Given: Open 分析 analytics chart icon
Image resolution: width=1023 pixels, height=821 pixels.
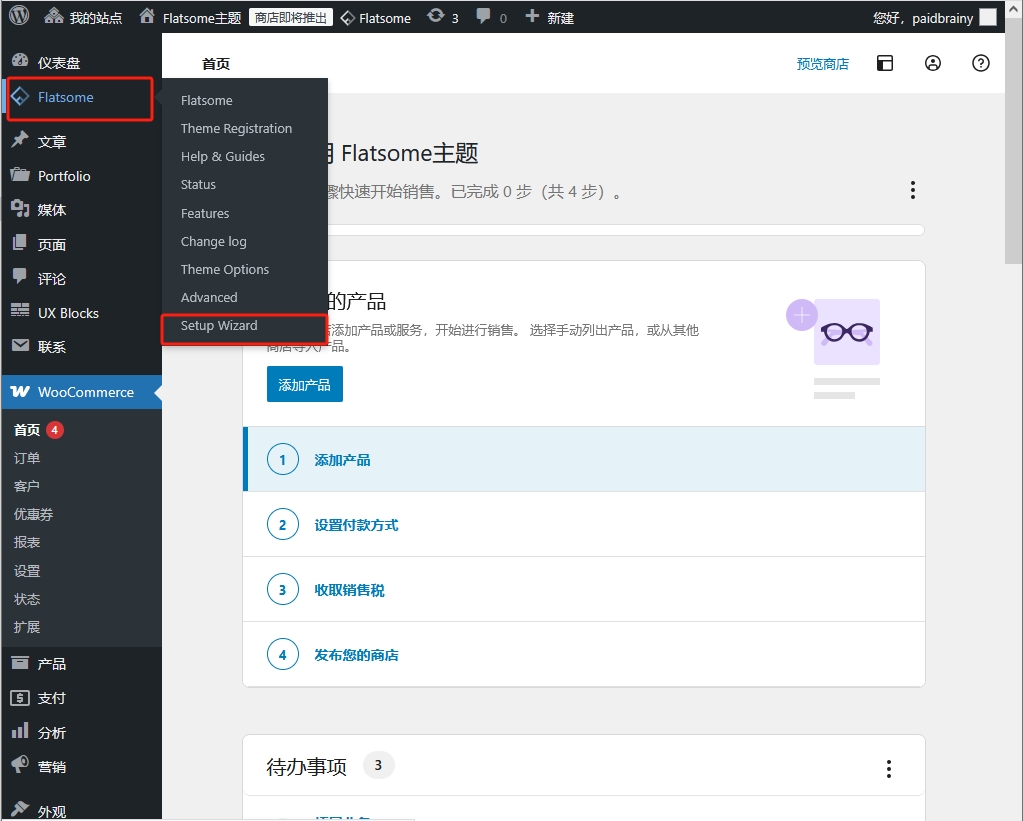Looking at the screenshot, I should point(20,731).
